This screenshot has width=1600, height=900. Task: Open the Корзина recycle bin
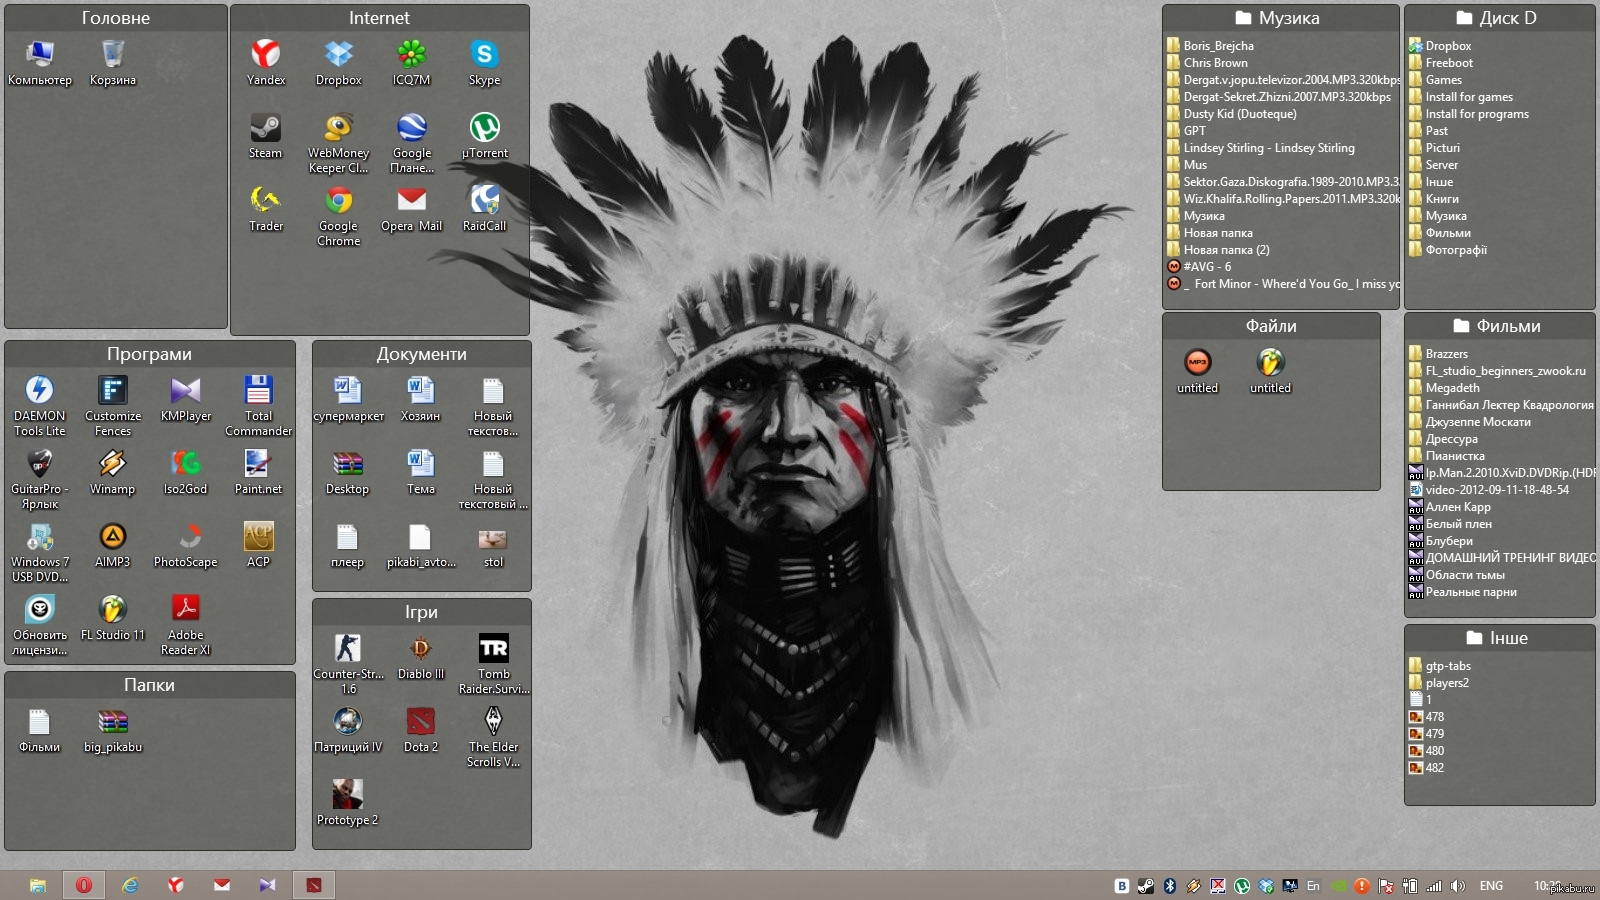(113, 55)
